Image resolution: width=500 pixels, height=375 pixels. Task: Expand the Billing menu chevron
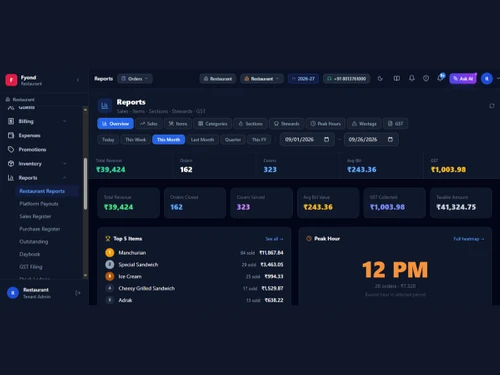point(65,121)
